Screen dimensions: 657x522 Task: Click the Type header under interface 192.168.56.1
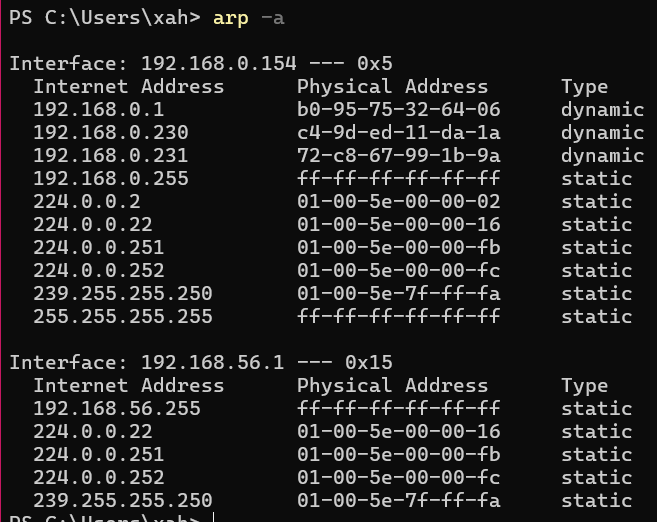pos(584,385)
